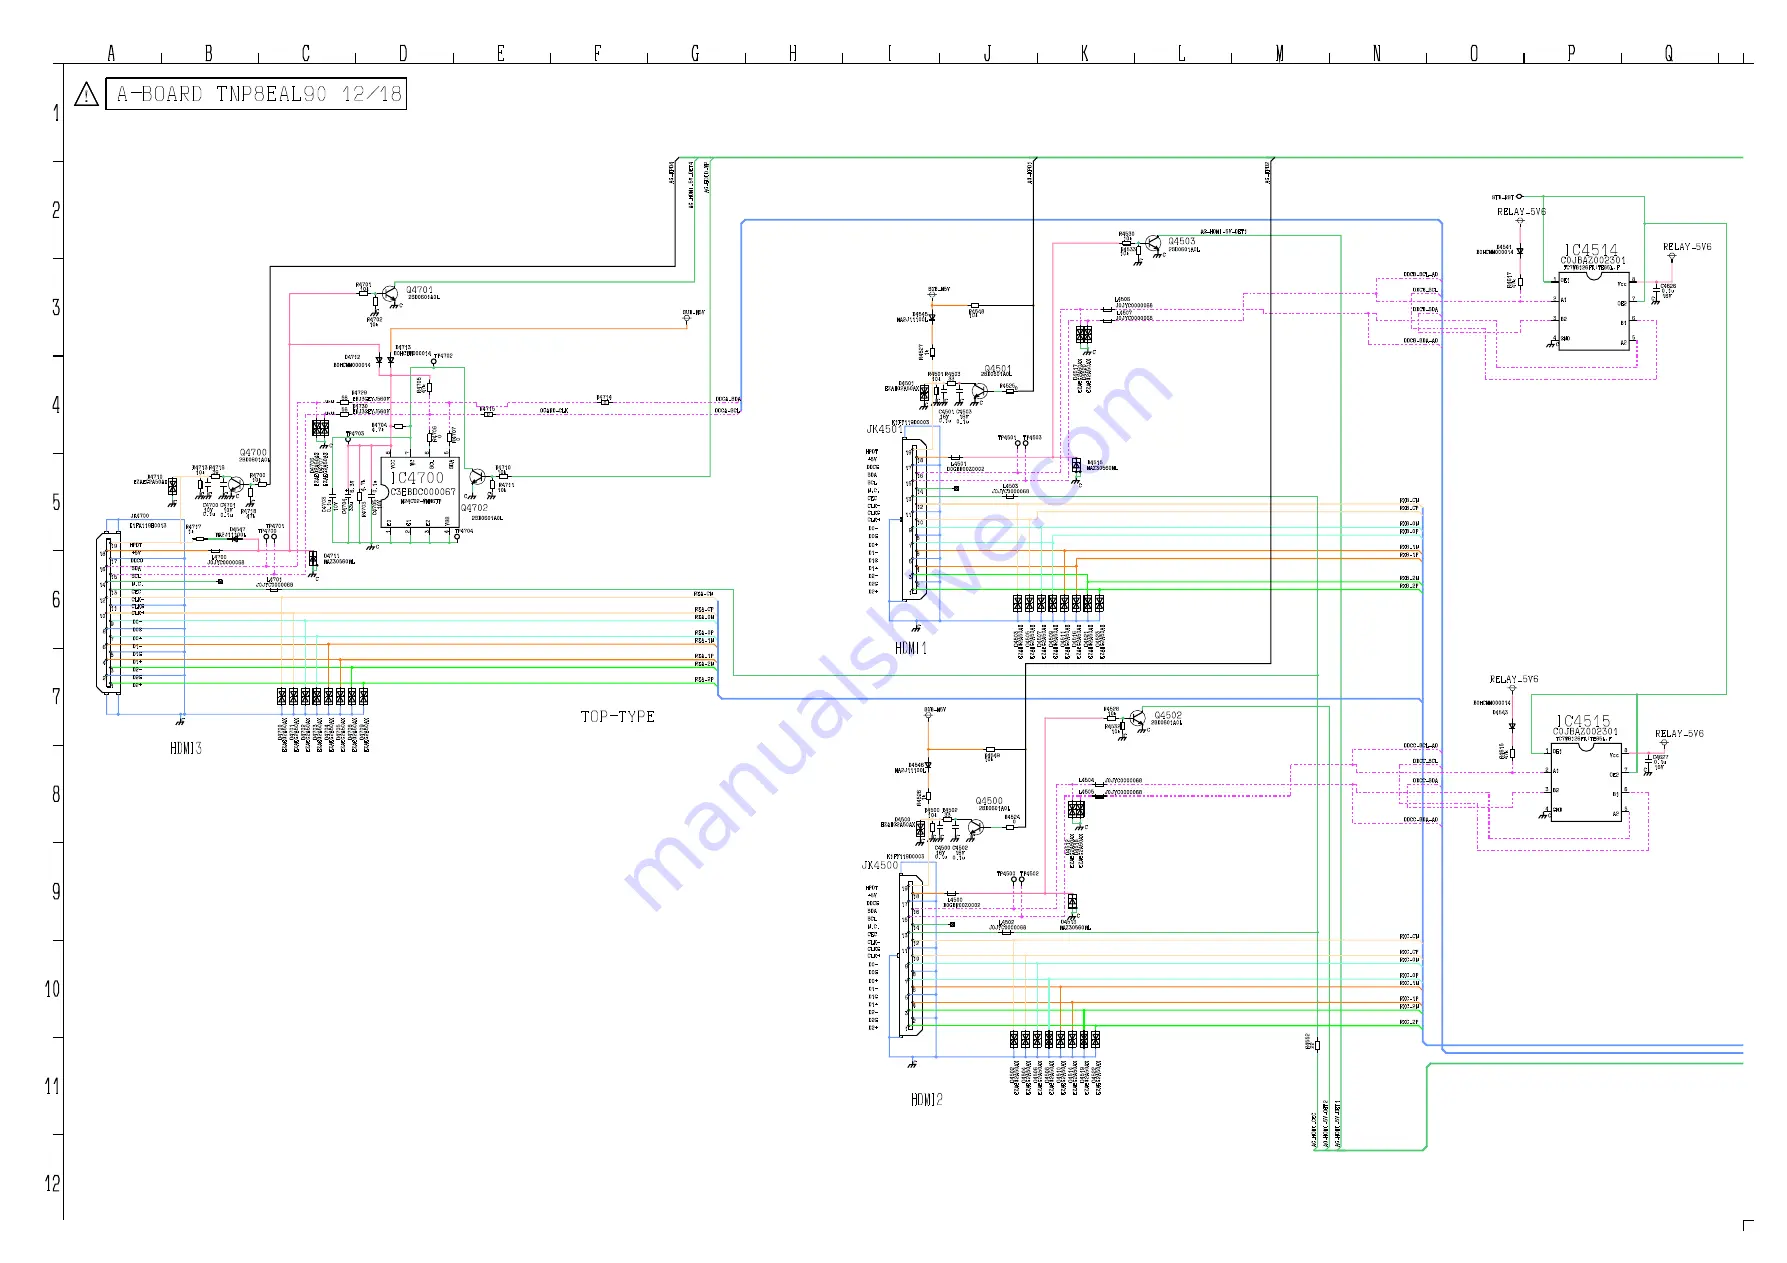1787x1263 pixels.
Task: Click row number 9 in the left ruler
Action: point(56,892)
